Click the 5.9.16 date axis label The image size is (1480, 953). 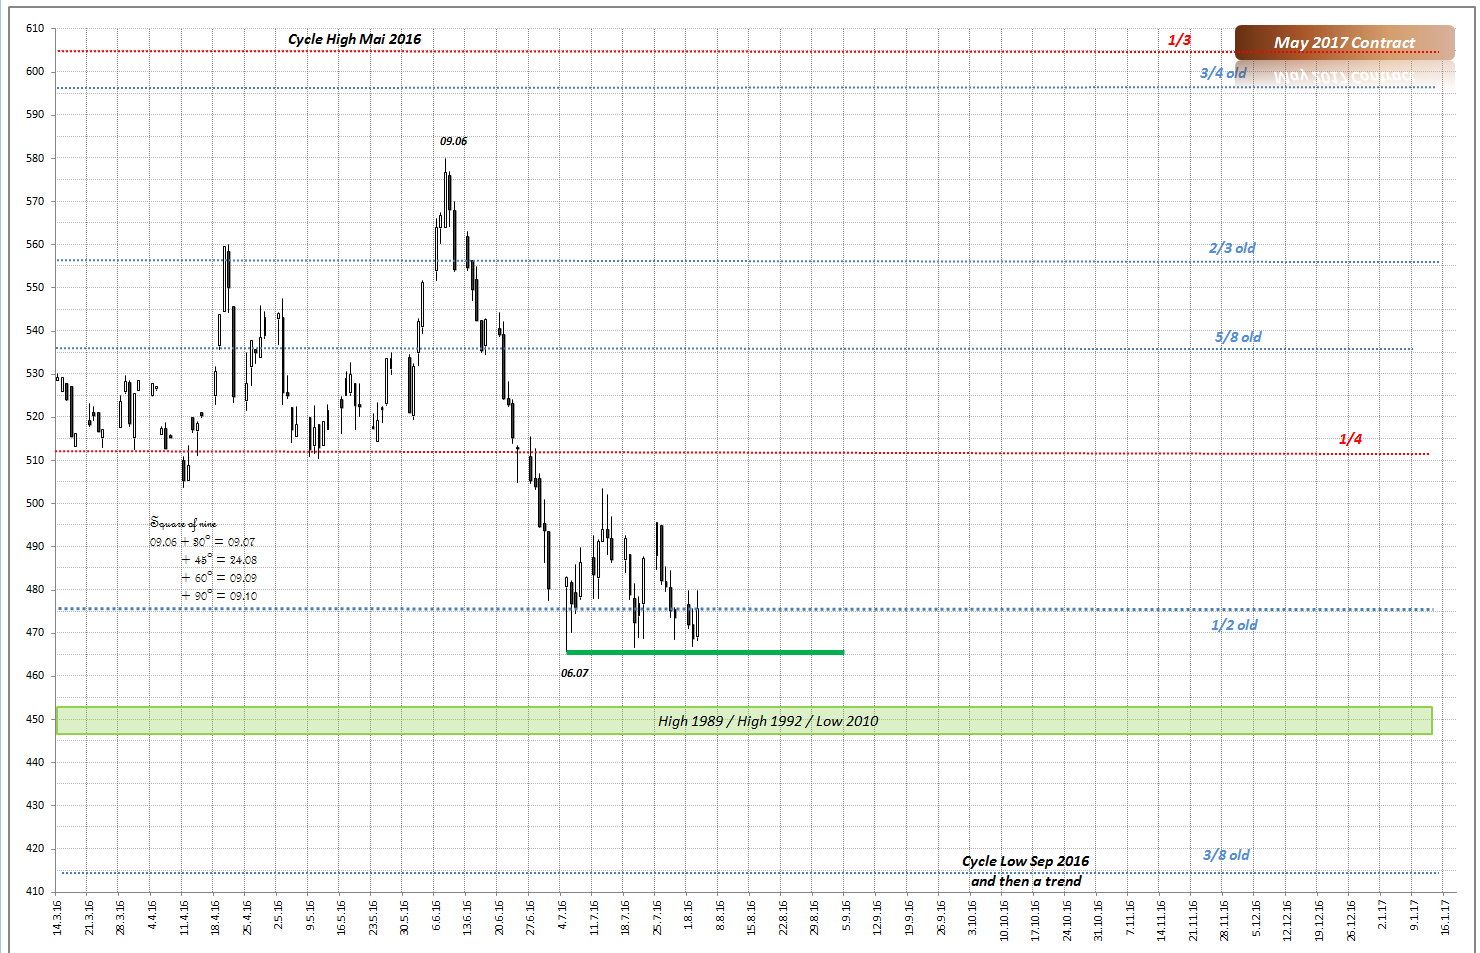(x=846, y=918)
